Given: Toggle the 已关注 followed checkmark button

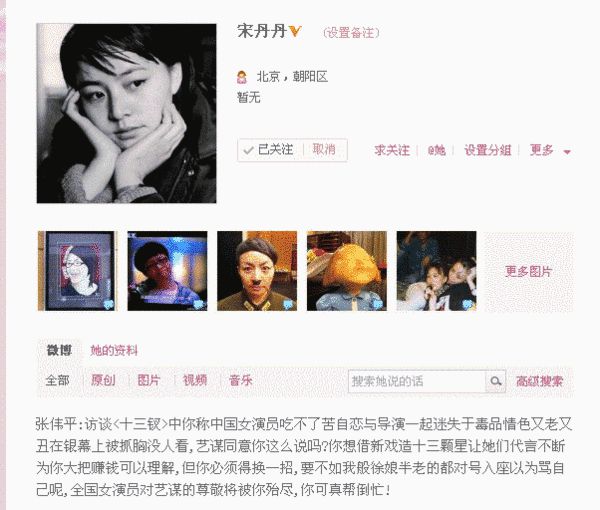Looking at the screenshot, I should [x=270, y=150].
